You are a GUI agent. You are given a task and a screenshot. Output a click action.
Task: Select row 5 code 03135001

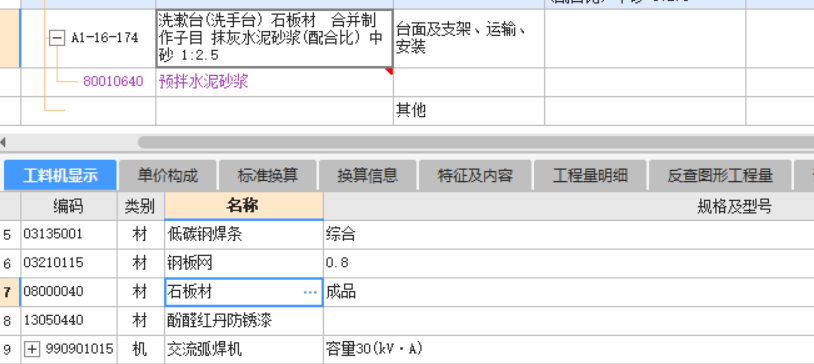(x=69, y=234)
